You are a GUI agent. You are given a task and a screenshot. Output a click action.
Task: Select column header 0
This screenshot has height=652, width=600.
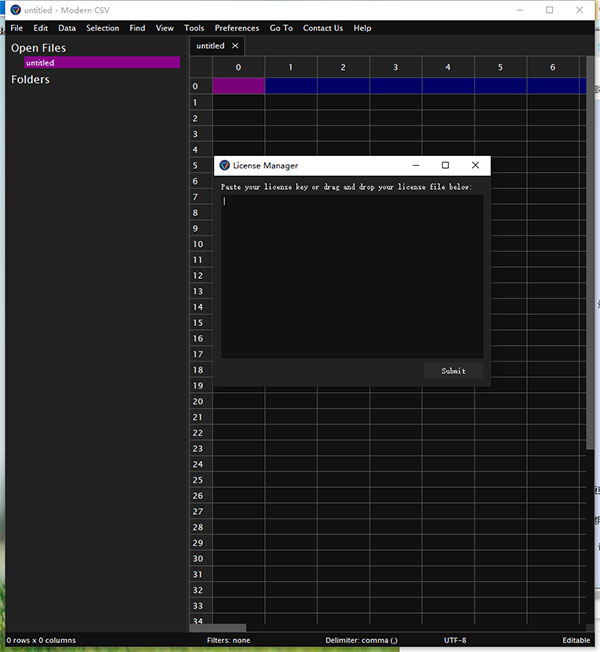tap(239, 67)
